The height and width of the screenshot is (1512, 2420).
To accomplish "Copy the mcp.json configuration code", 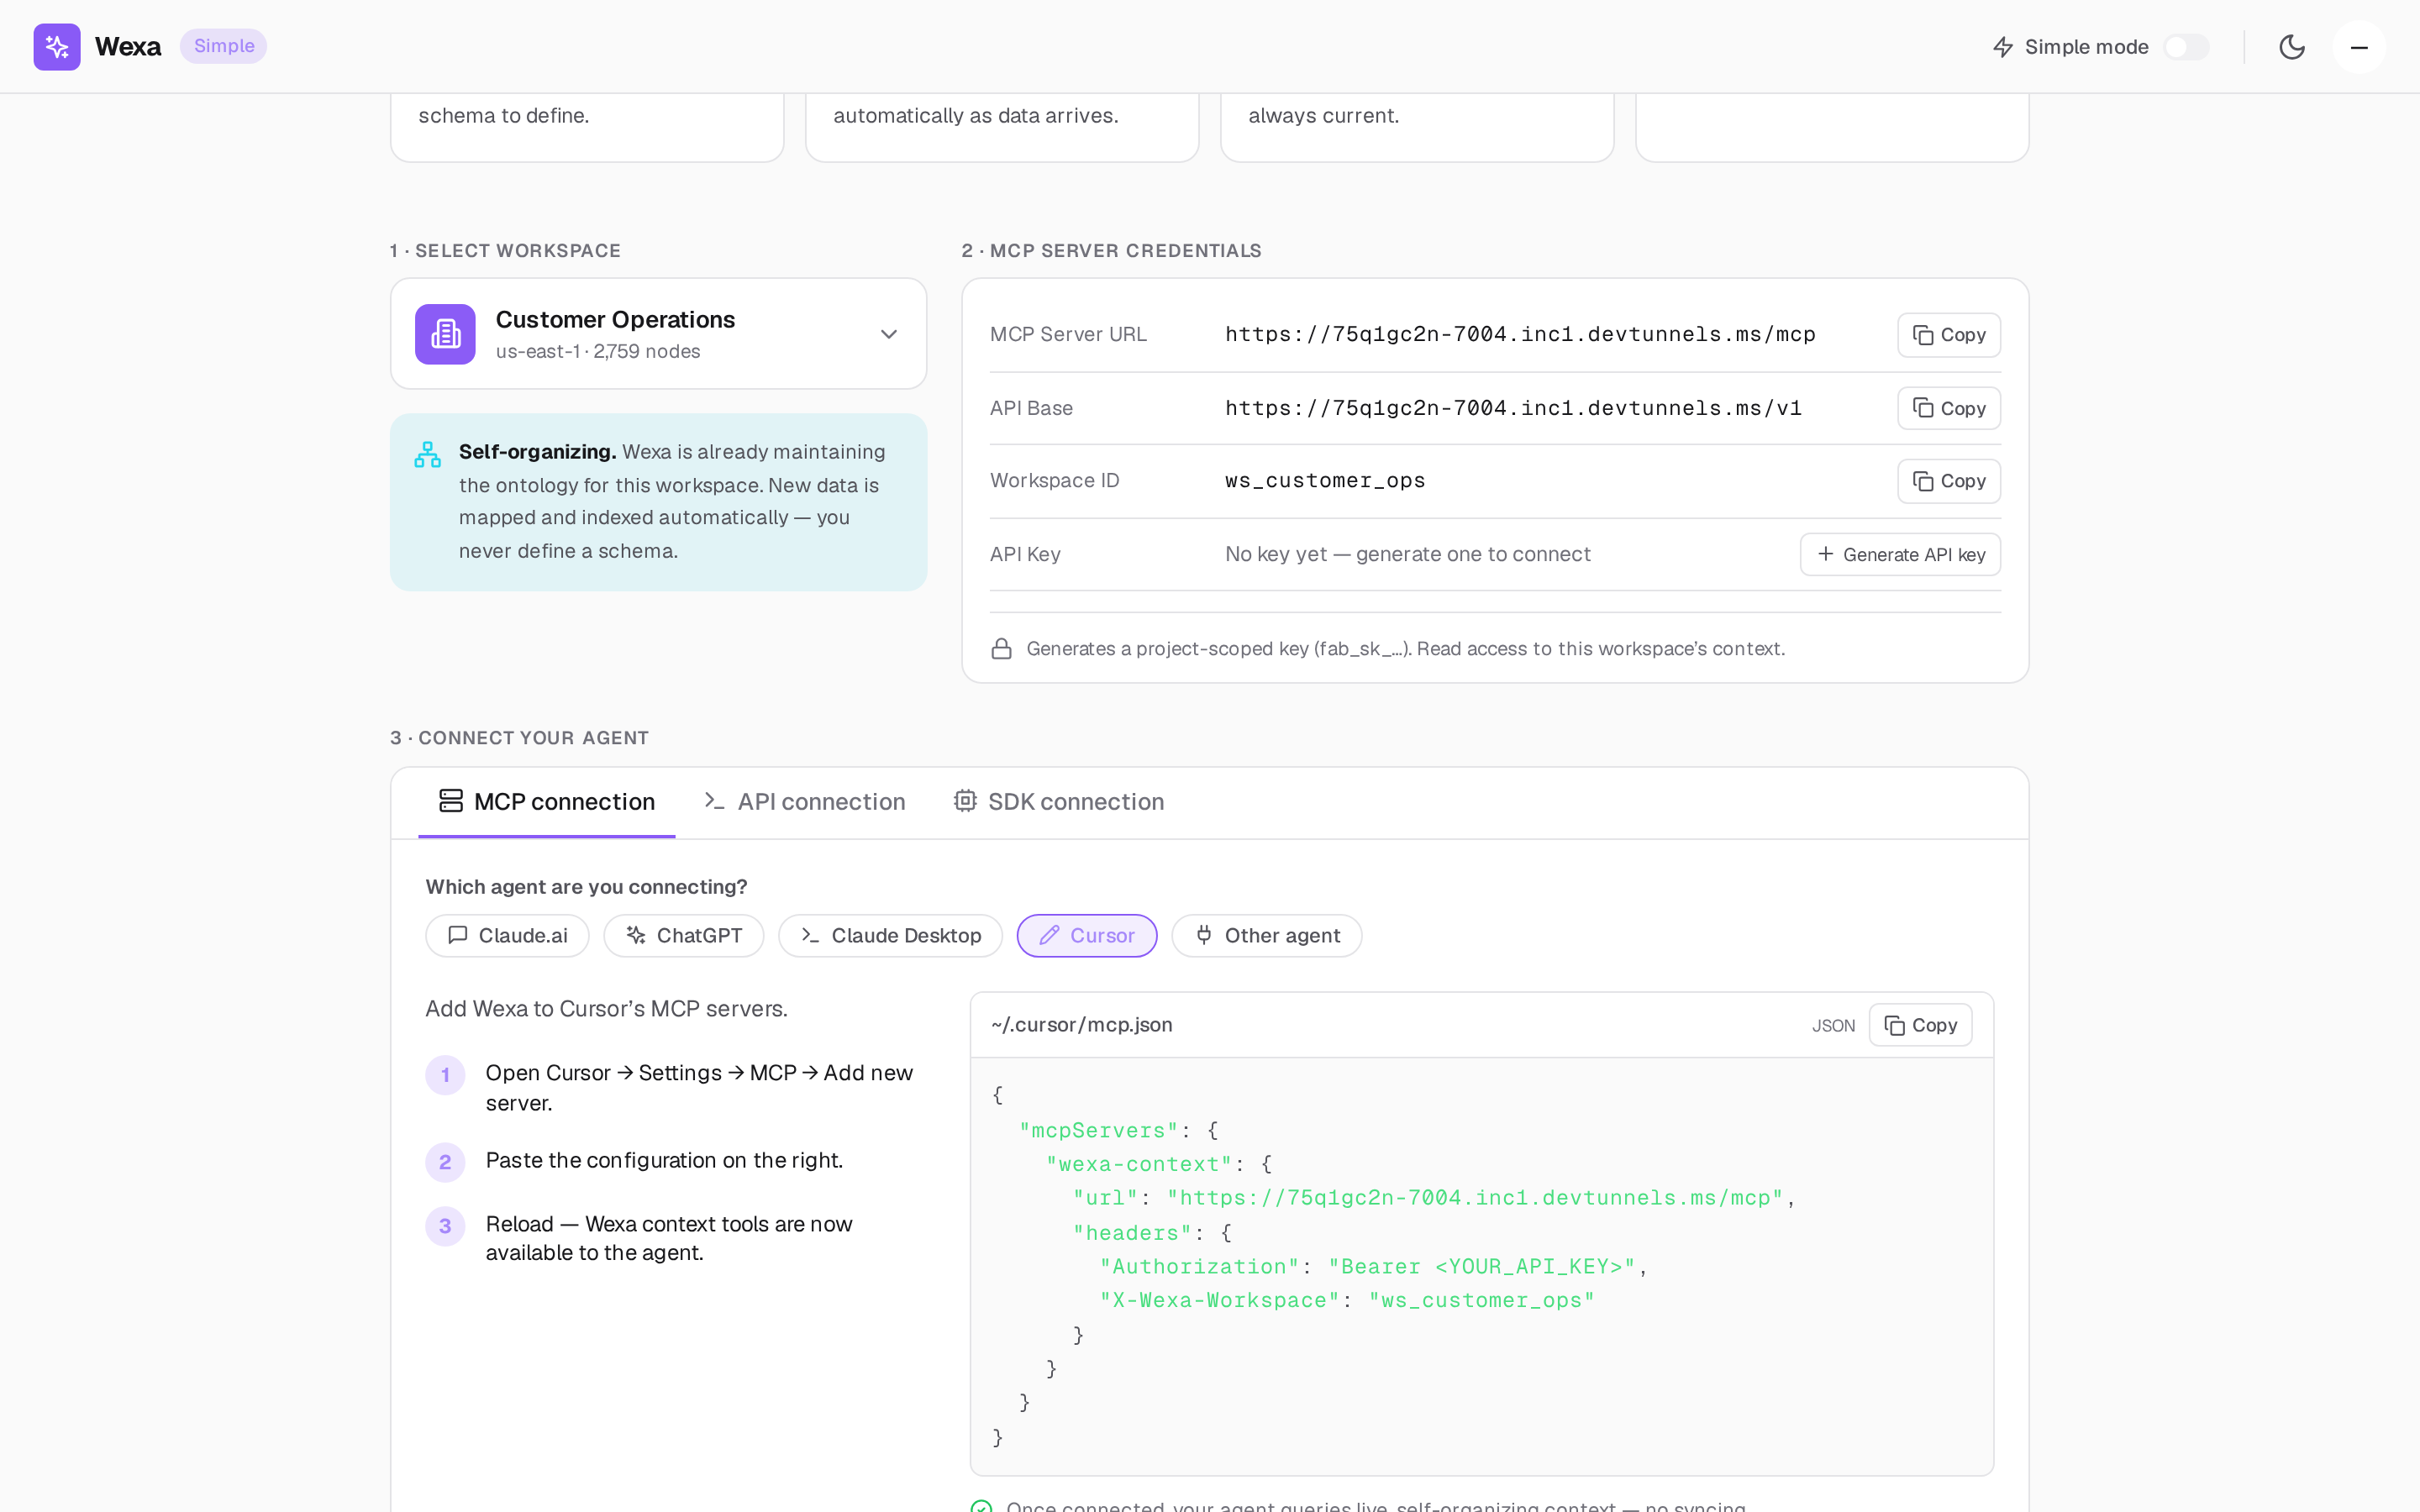I will [x=1920, y=1025].
